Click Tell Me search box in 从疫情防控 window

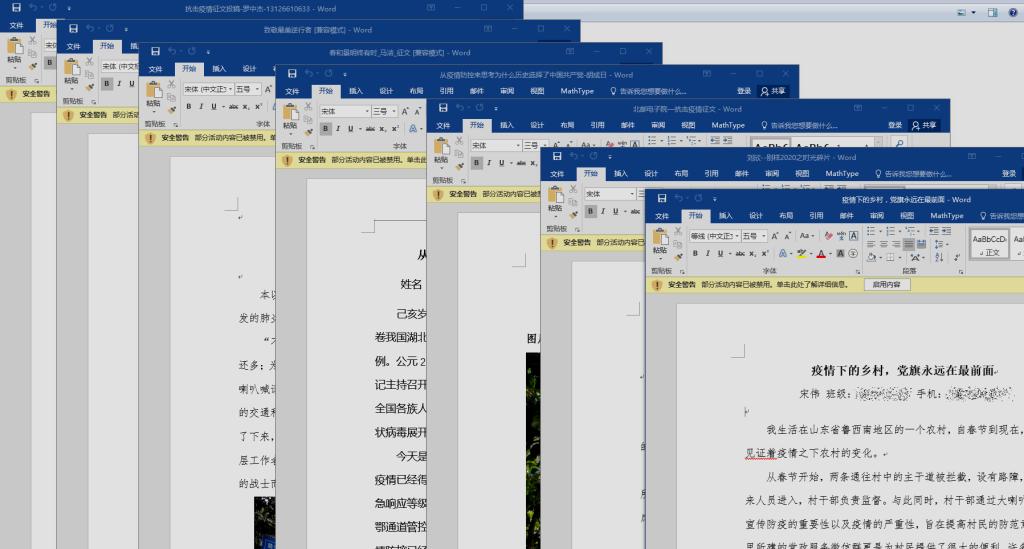648,91
